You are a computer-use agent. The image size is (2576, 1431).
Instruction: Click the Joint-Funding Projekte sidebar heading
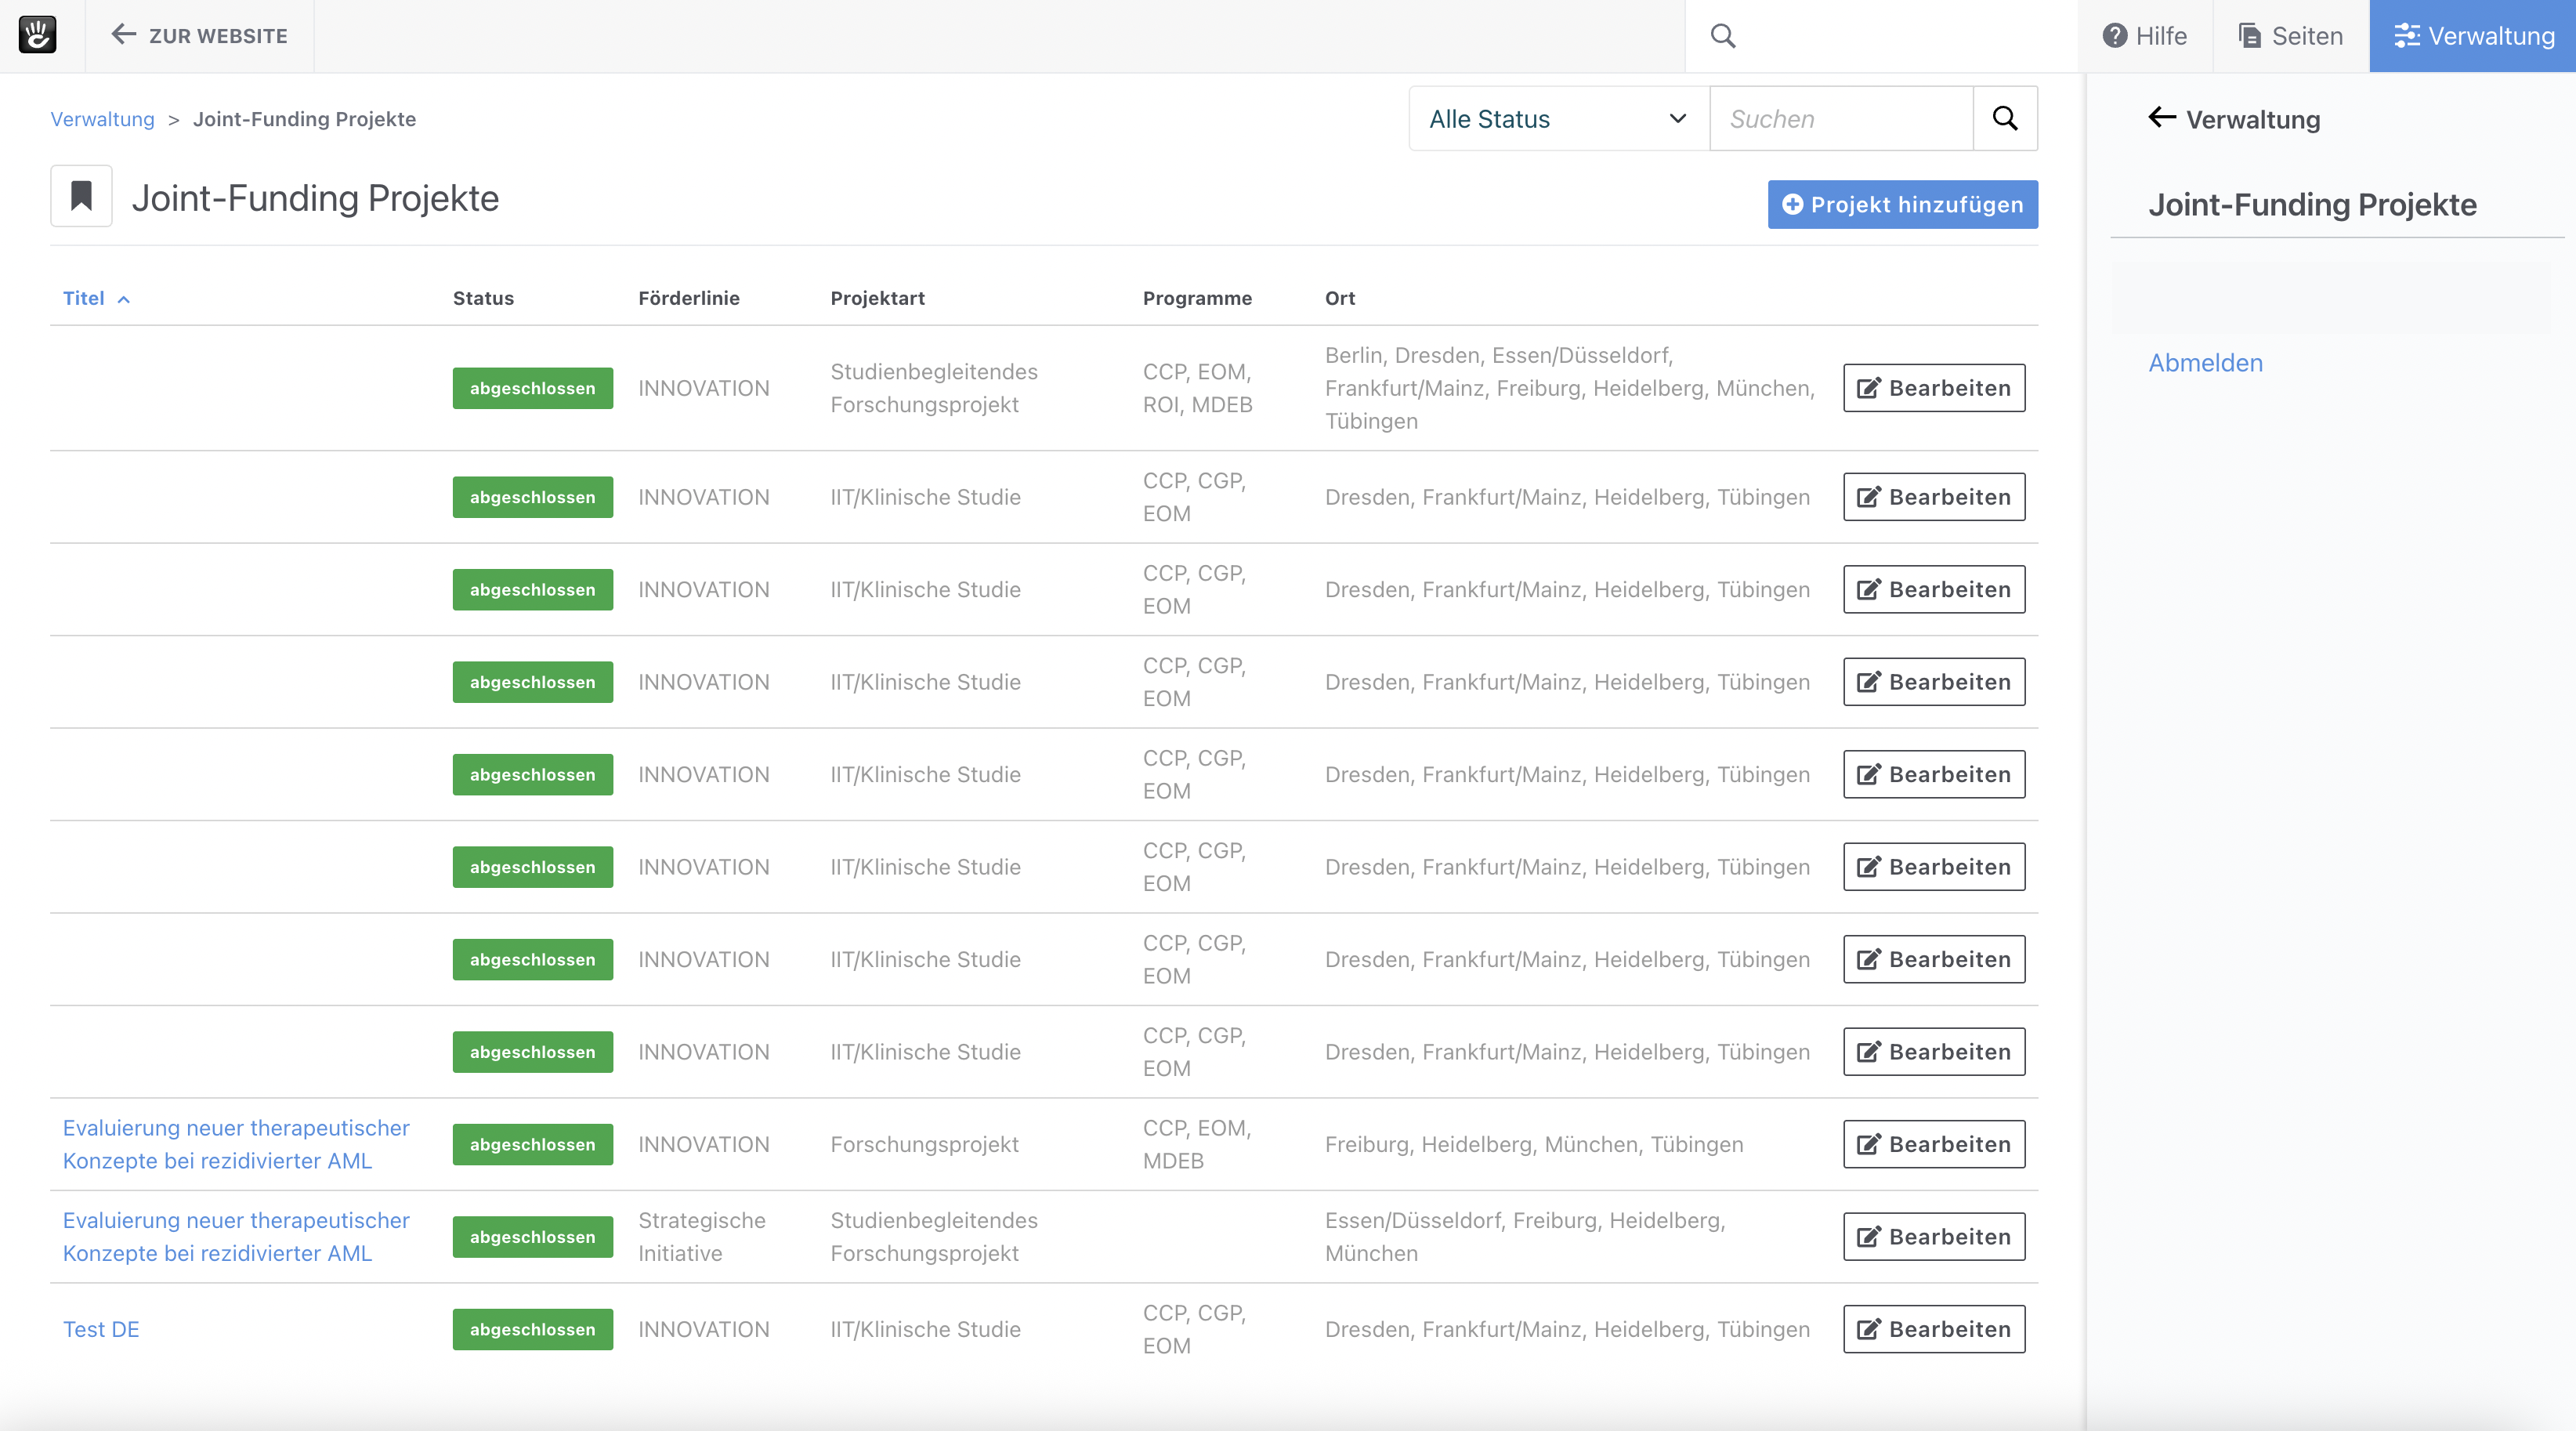[x=2312, y=204]
